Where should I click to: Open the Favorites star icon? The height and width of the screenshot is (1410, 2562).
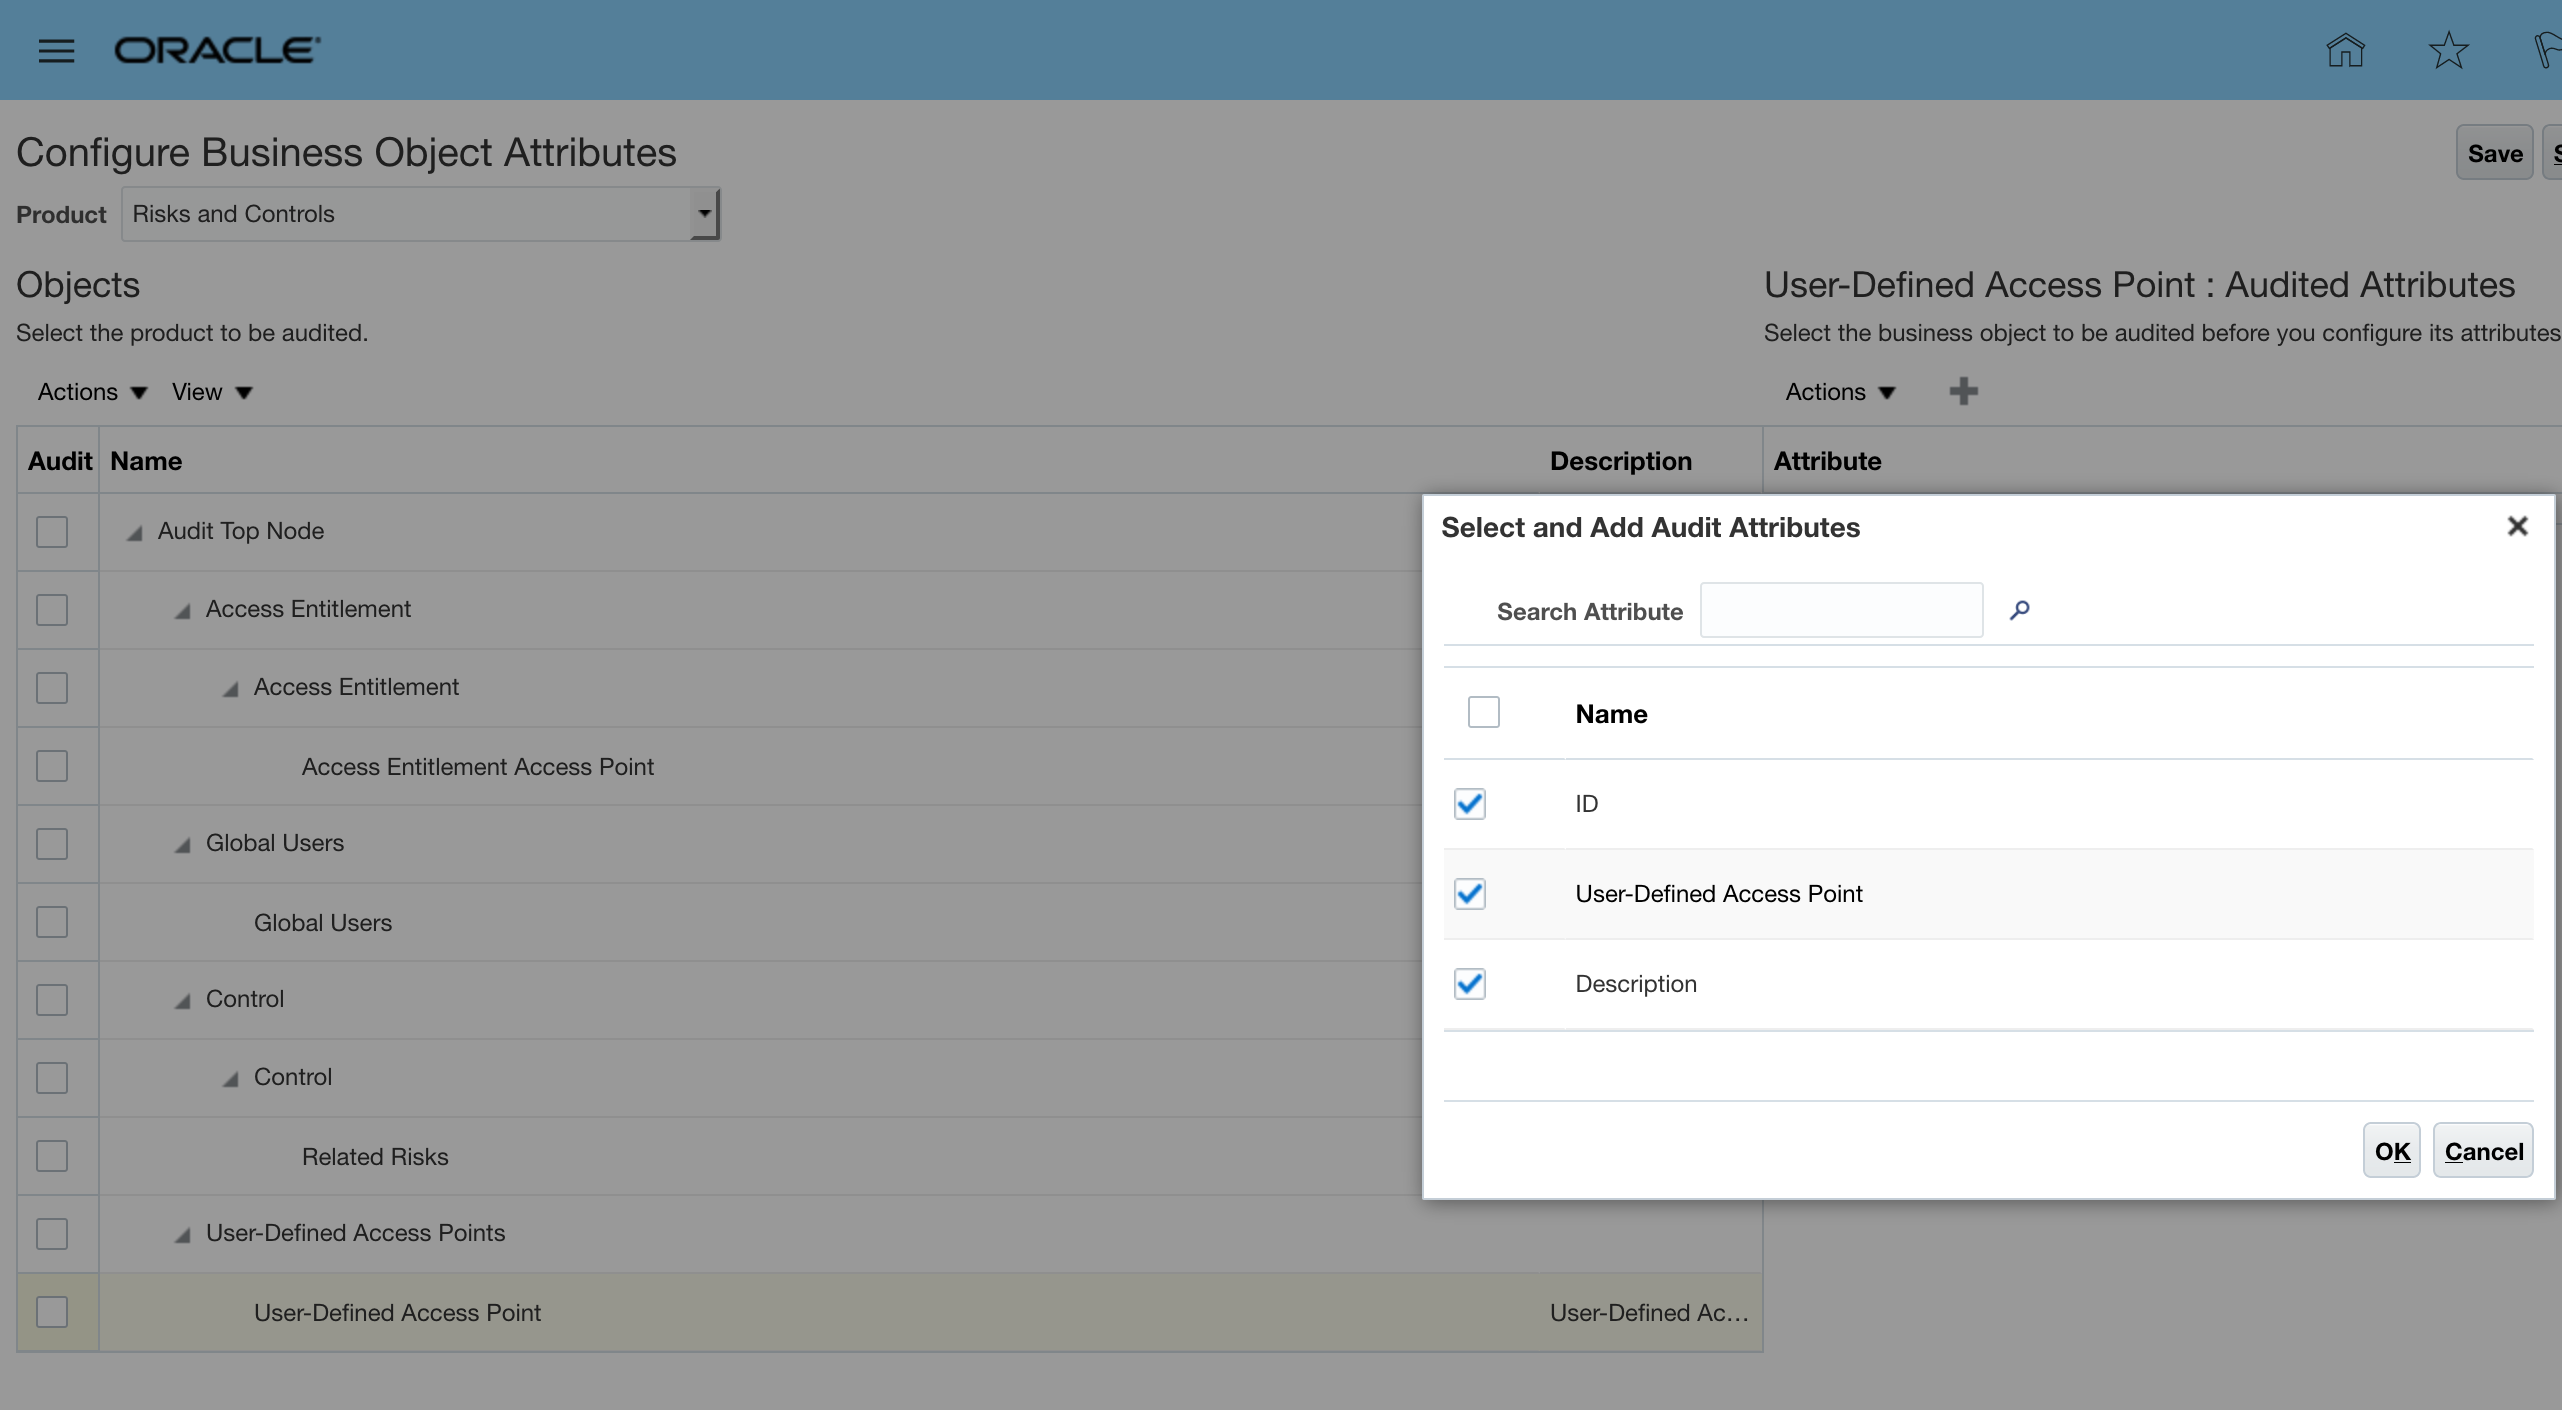2448,50
